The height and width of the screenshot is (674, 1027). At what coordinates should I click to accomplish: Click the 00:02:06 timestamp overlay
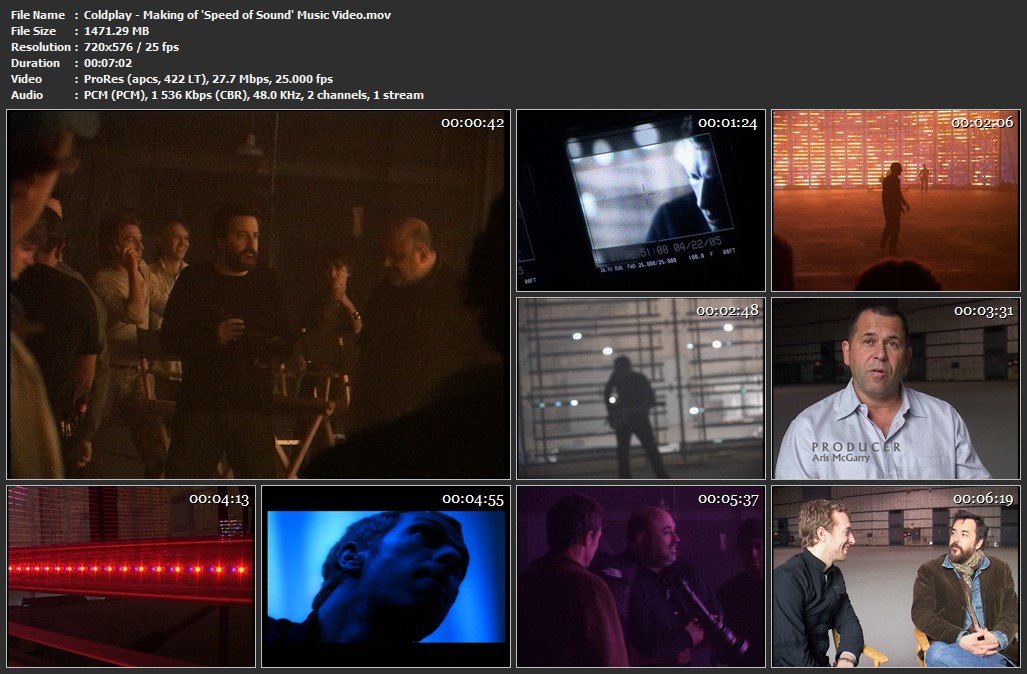click(982, 122)
